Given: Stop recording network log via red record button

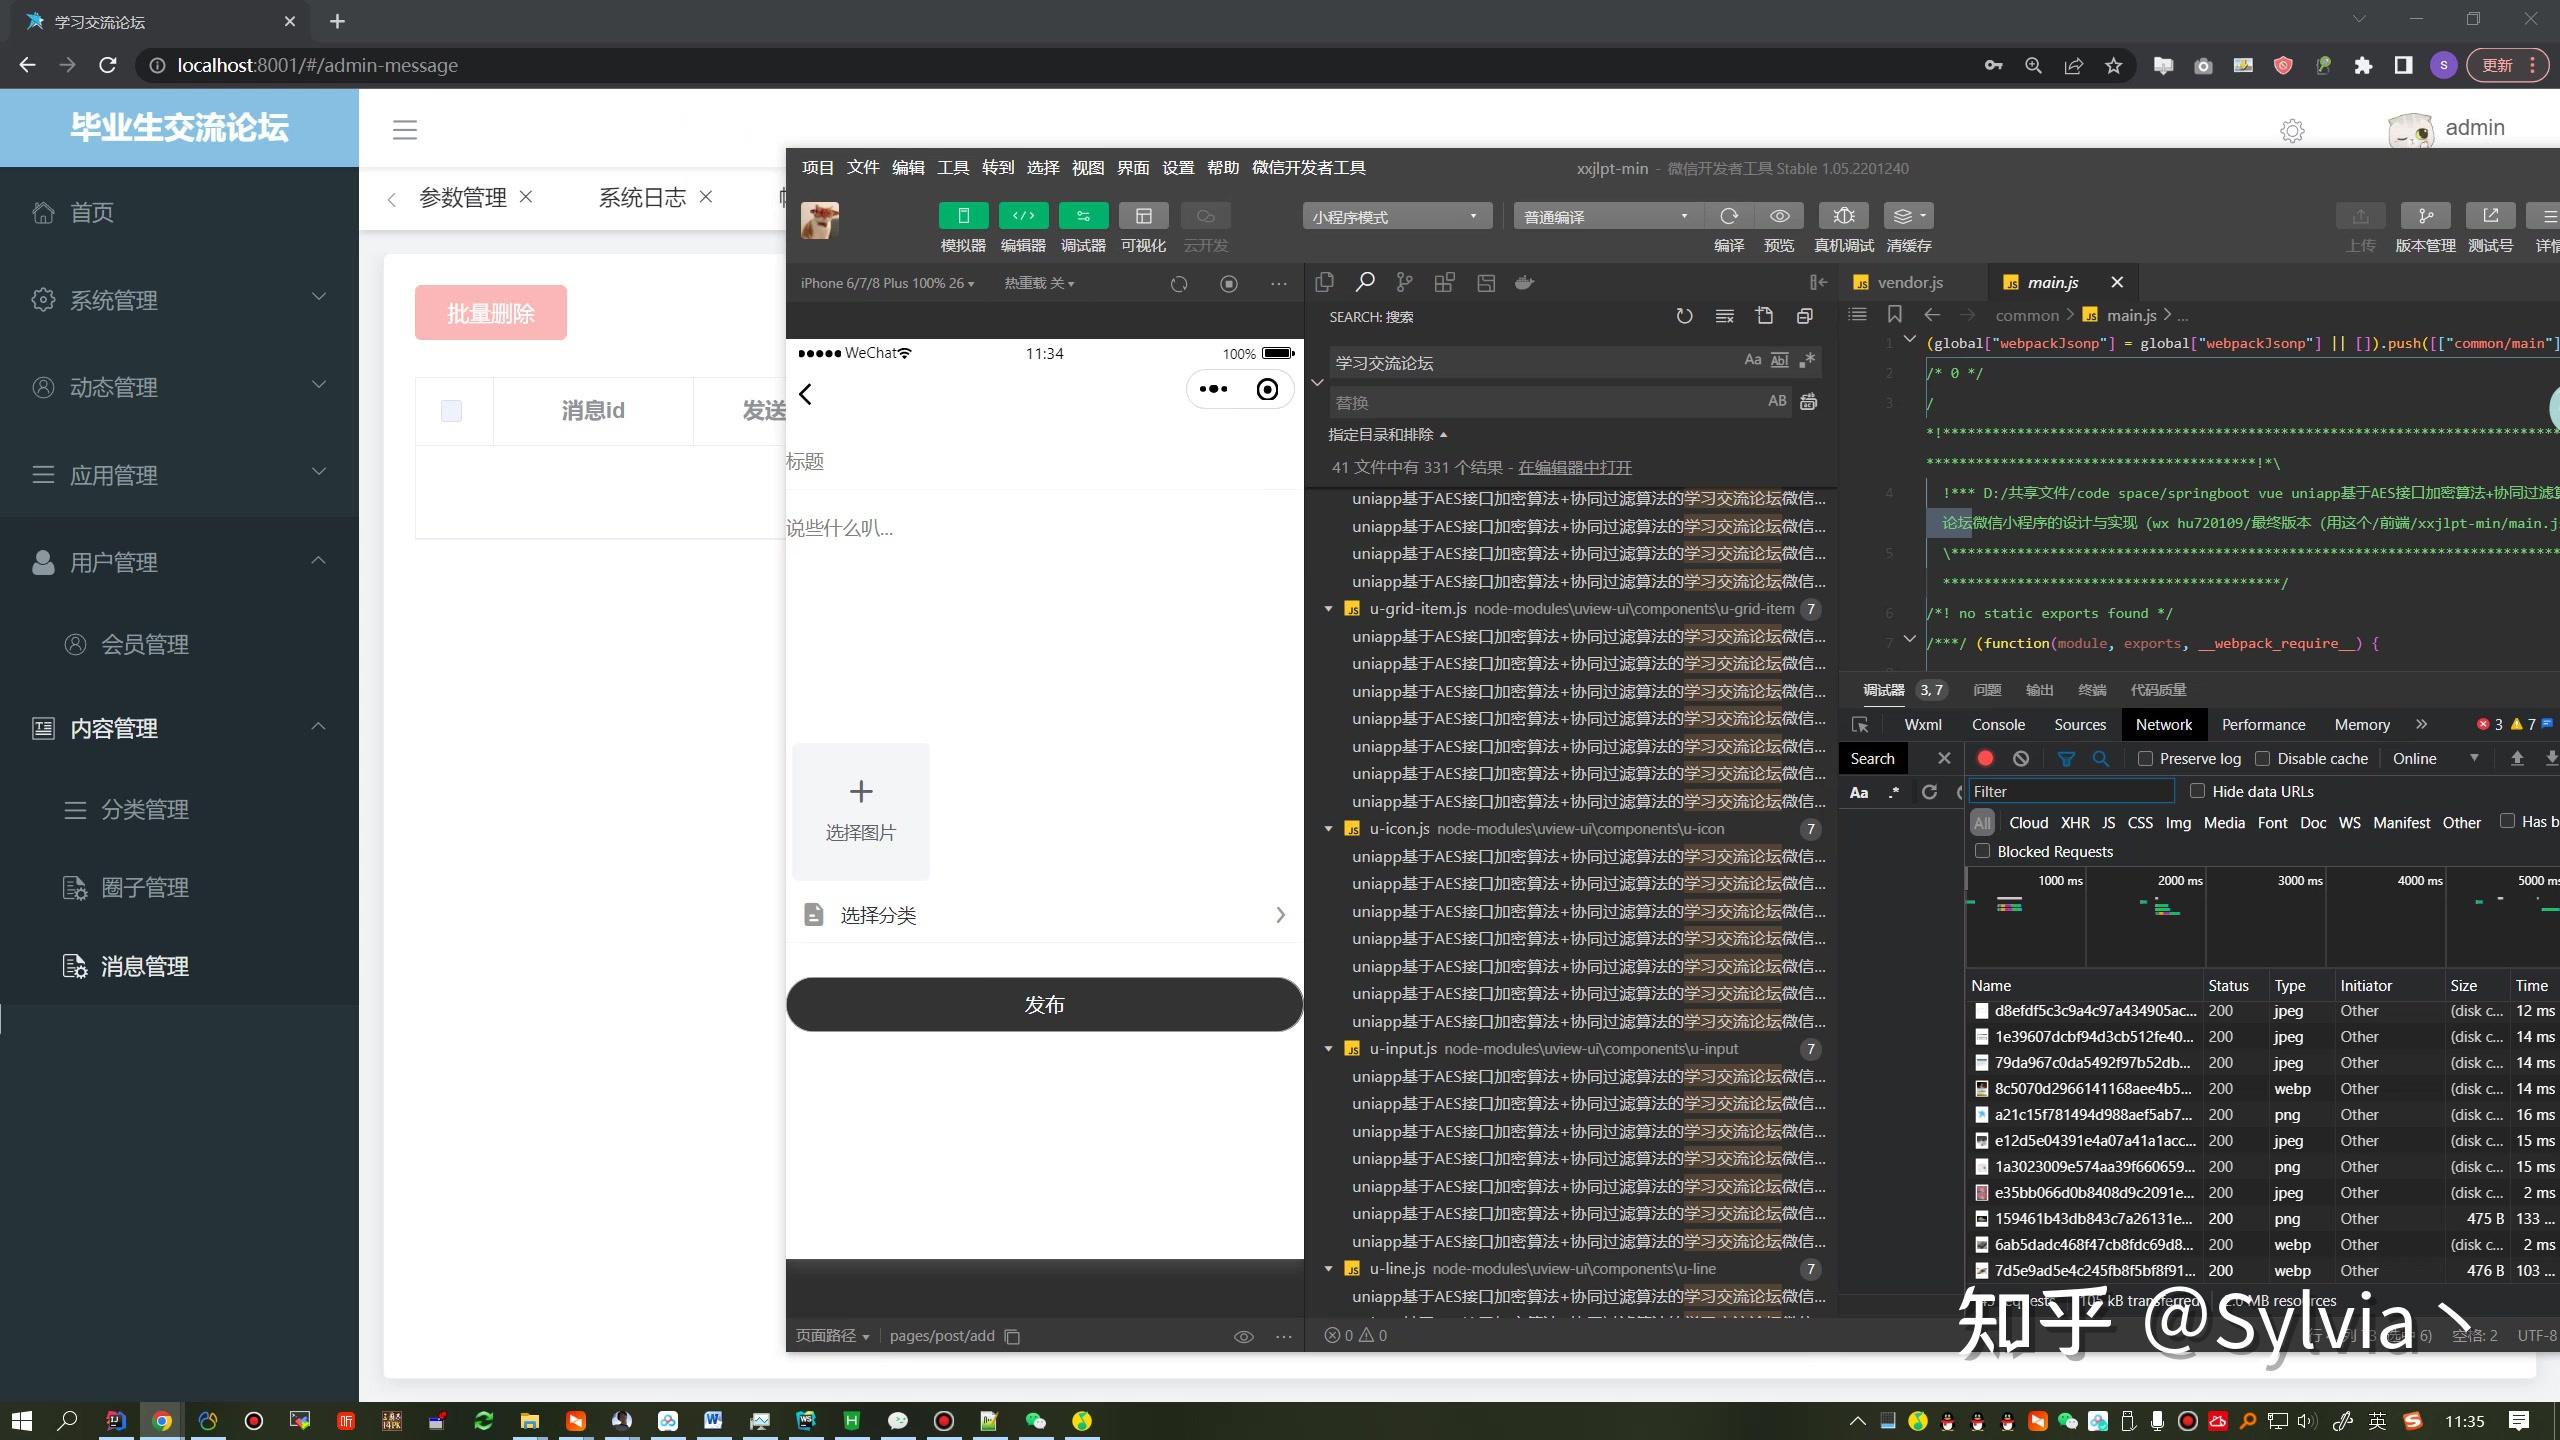Looking at the screenshot, I should (x=1985, y=758).
